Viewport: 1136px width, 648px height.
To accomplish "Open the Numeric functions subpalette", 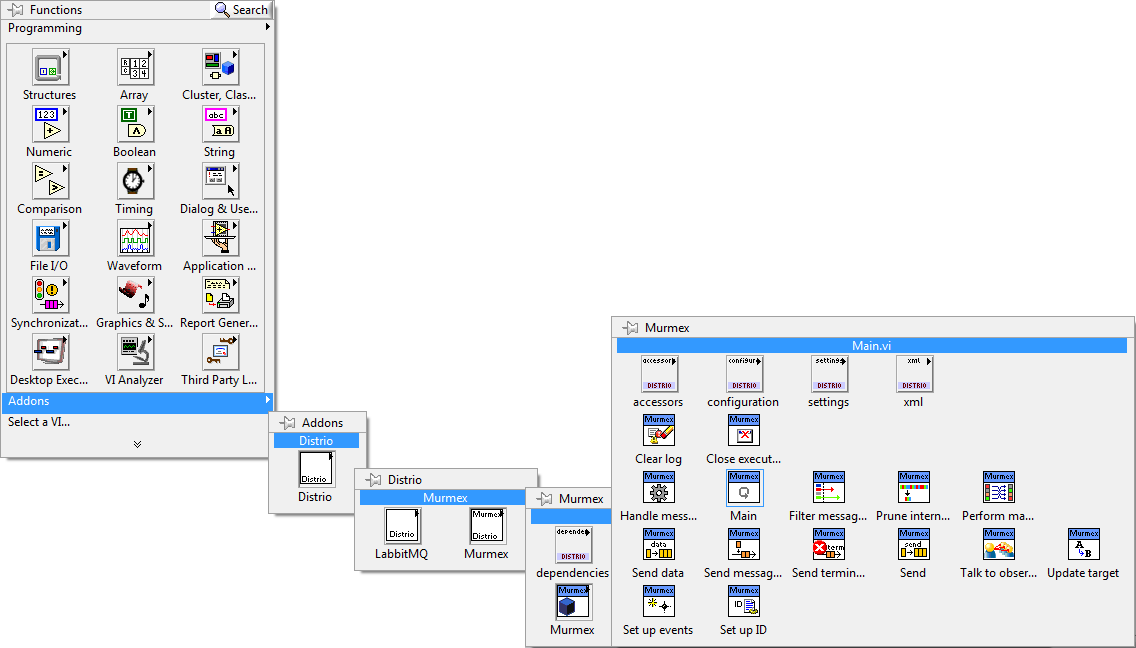I will pos(50,124).
